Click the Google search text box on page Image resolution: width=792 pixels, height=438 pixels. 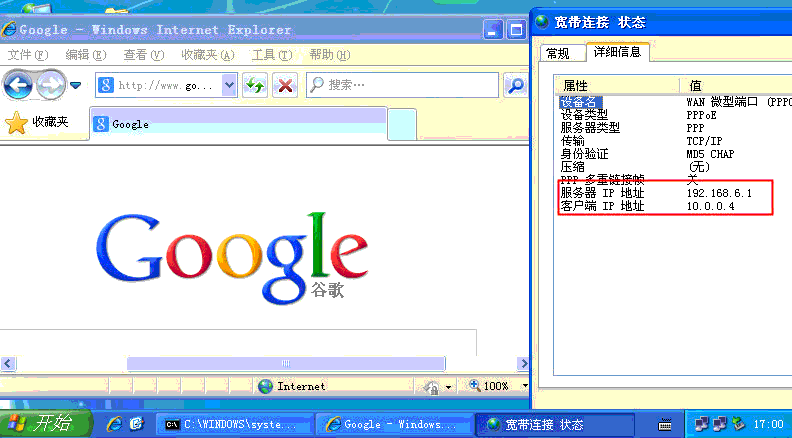point(238,342)
